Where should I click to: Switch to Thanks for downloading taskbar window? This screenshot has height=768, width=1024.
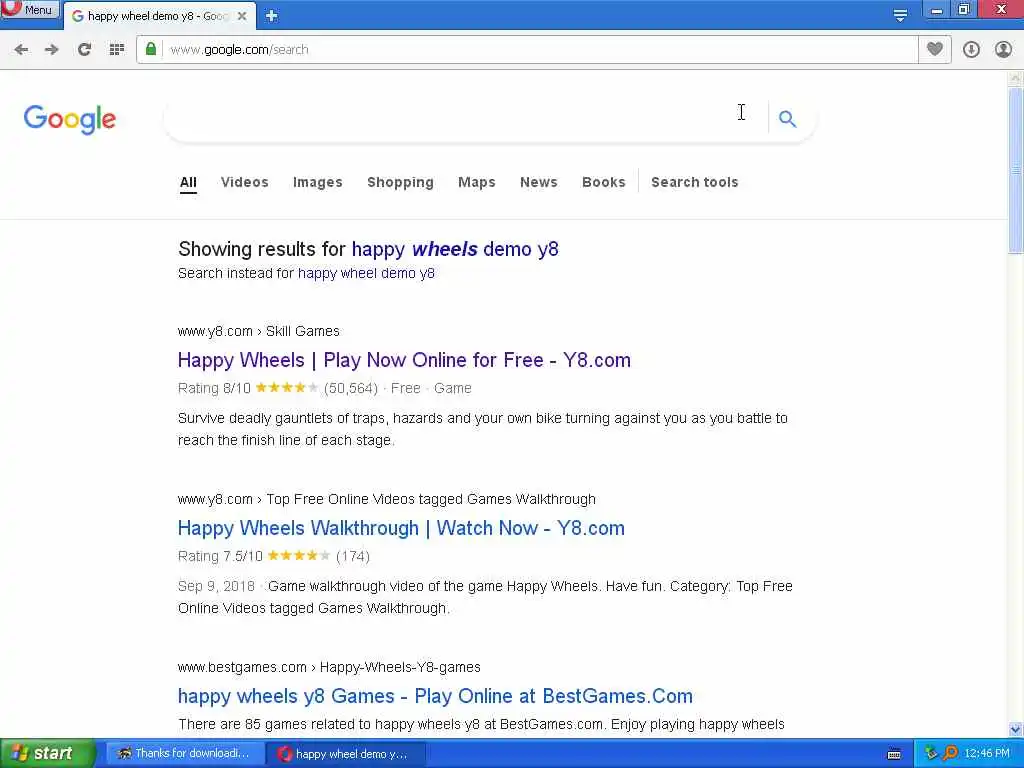tap(185, 754)
